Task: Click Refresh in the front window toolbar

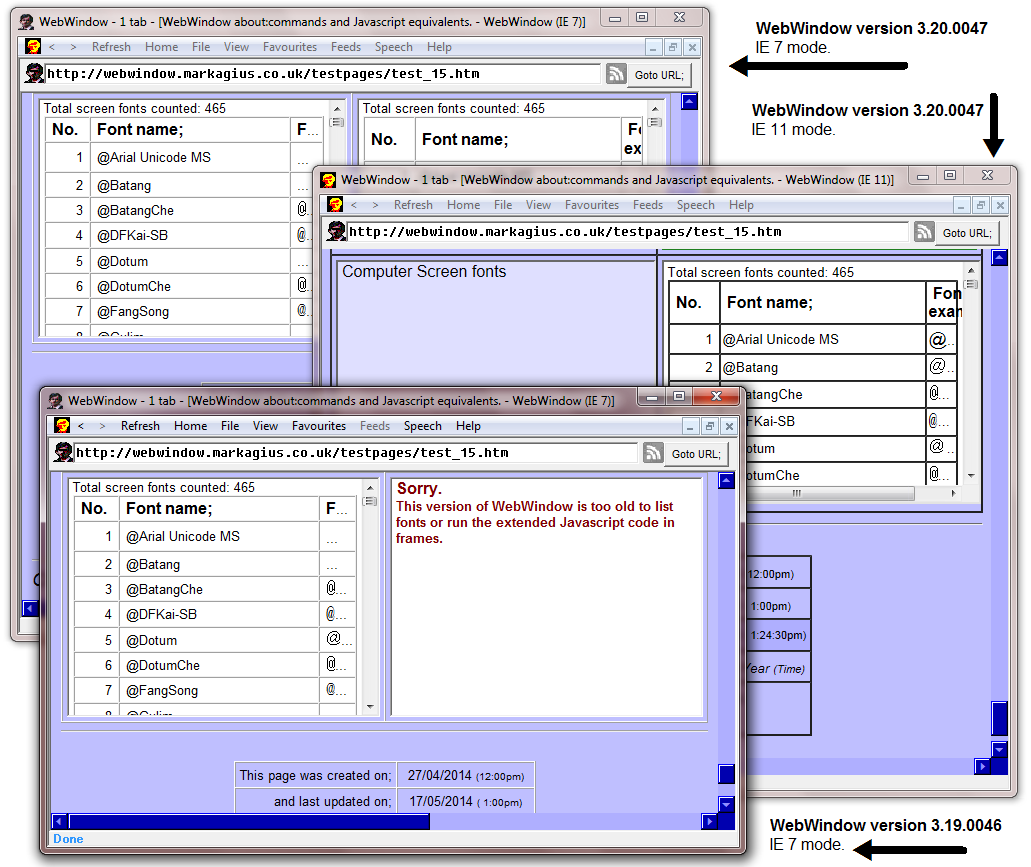Action: 141,426
